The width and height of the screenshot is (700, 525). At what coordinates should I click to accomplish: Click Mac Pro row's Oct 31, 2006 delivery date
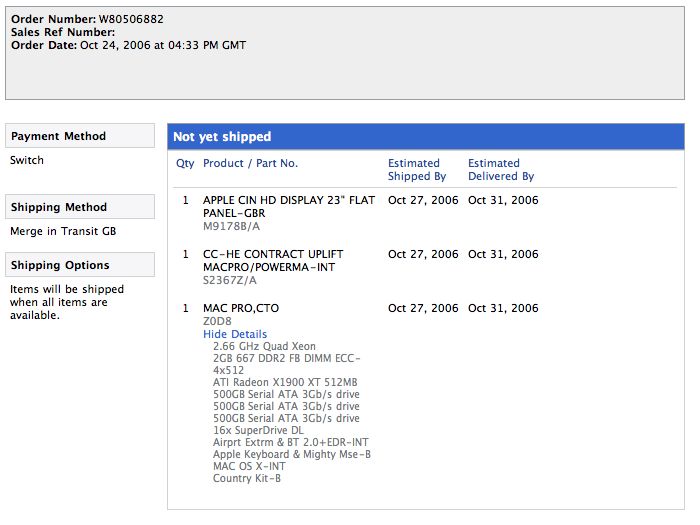click(x=503, y=308)
